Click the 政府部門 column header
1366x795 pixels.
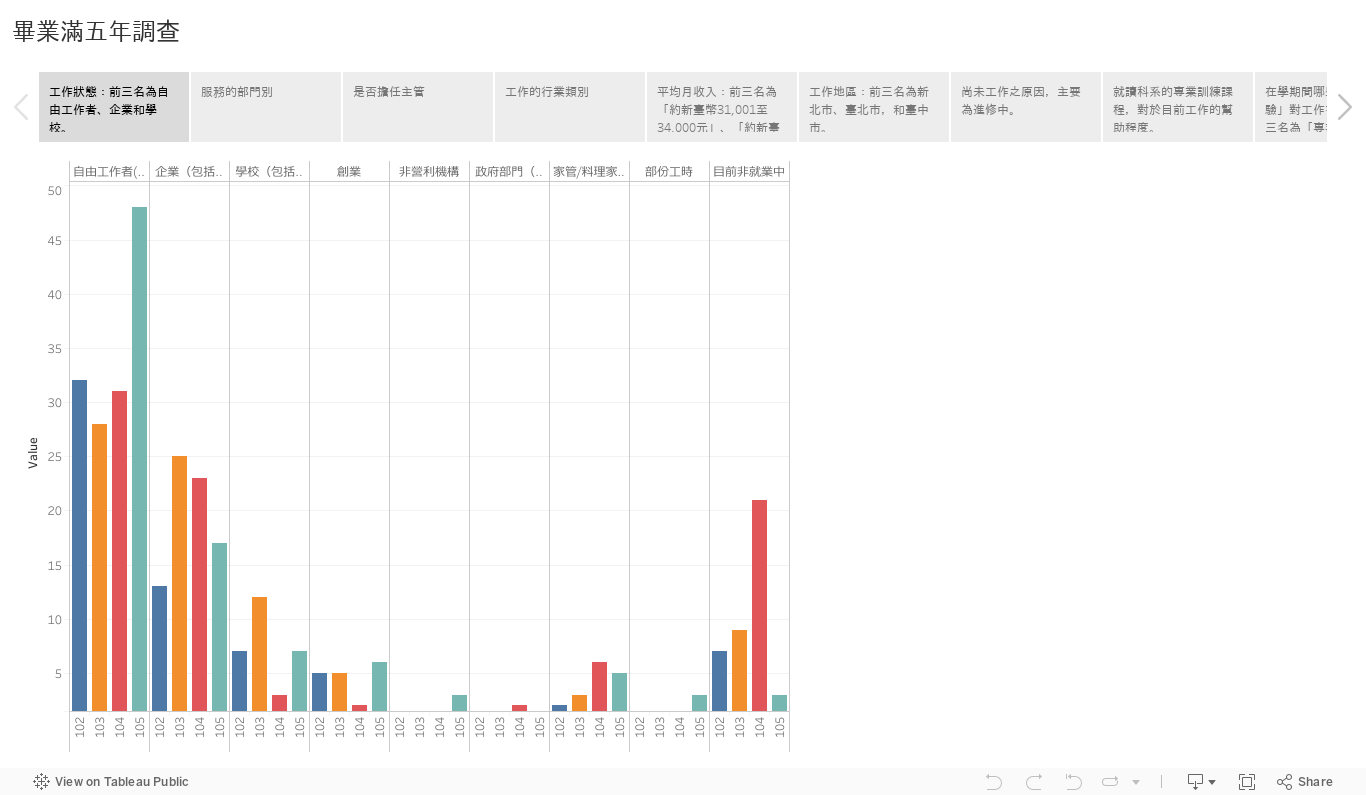click(509, 172)
